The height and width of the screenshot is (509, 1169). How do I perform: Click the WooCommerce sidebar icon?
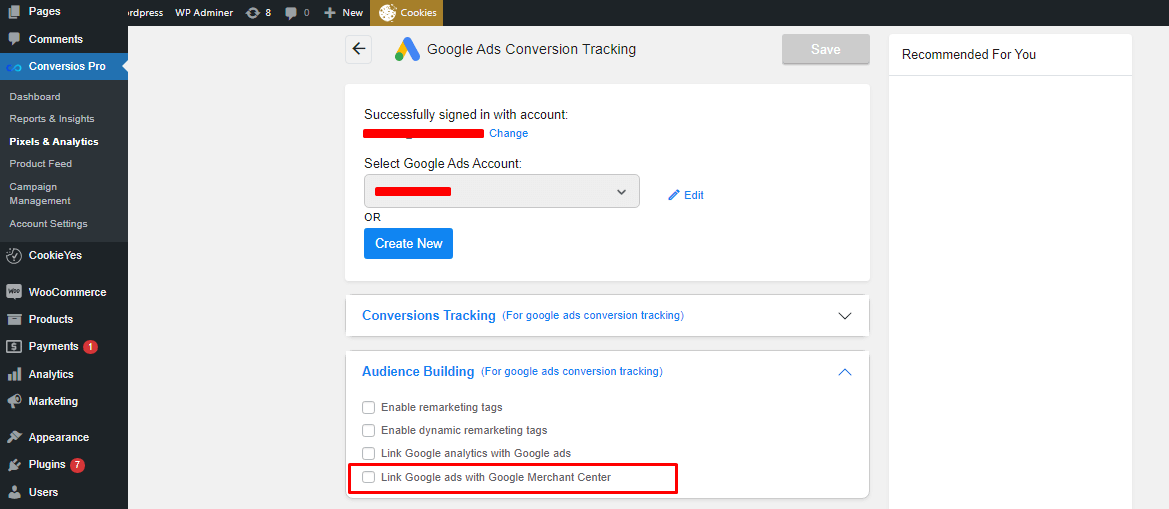(13, 292)
